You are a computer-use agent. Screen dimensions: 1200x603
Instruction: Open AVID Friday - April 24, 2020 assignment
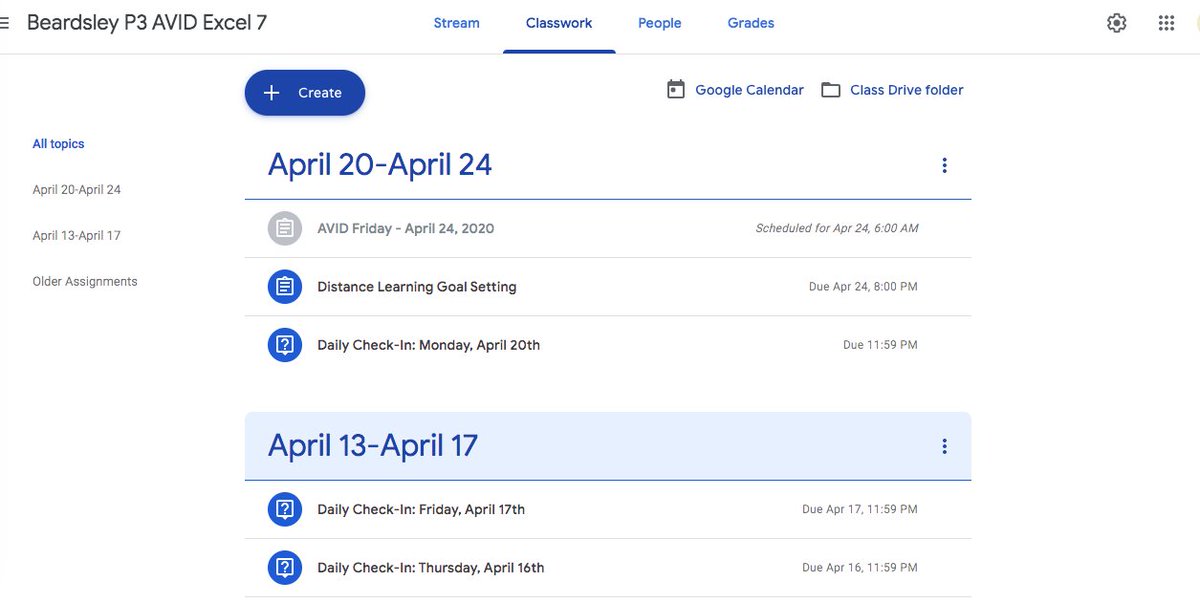click(406, 228)
